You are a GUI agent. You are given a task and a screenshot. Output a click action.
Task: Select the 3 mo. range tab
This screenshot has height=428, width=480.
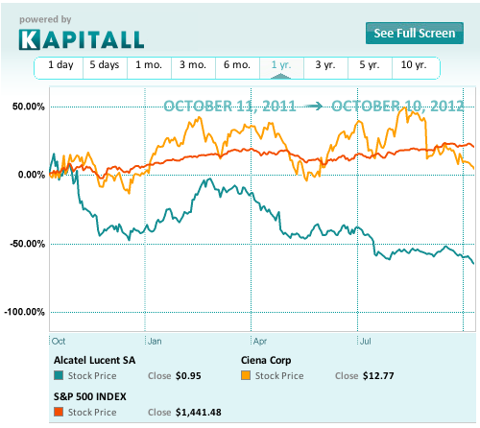193,68
